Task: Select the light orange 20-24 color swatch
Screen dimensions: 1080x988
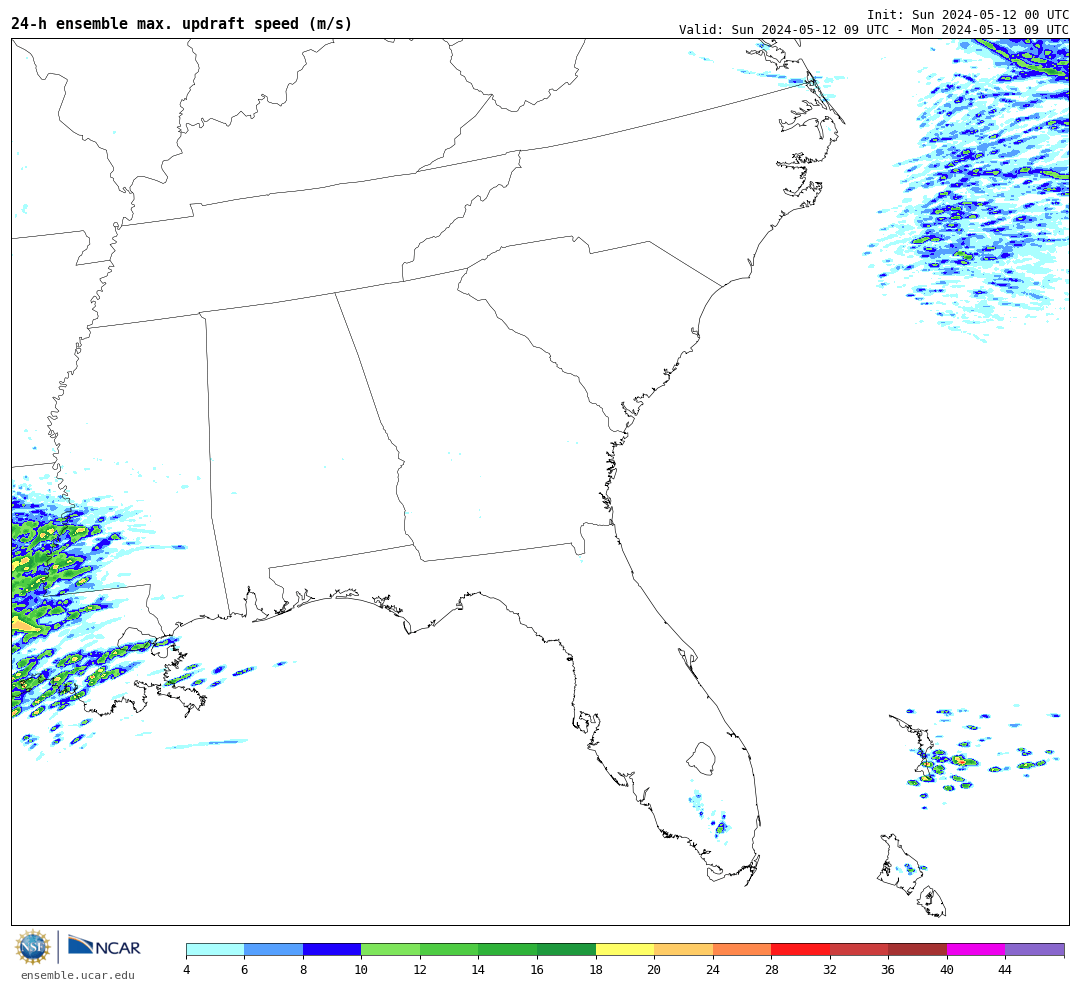Action: coord(683,949)
